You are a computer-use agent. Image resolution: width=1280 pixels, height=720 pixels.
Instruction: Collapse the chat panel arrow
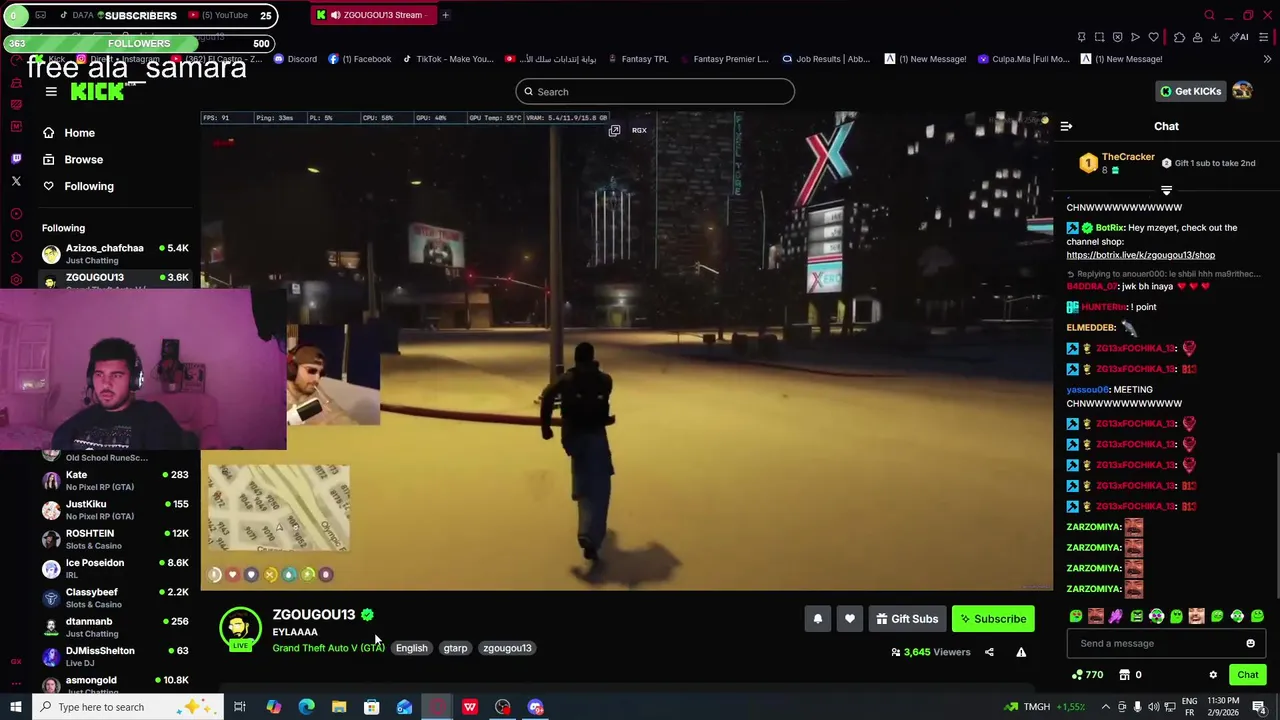pos(1066,126)
